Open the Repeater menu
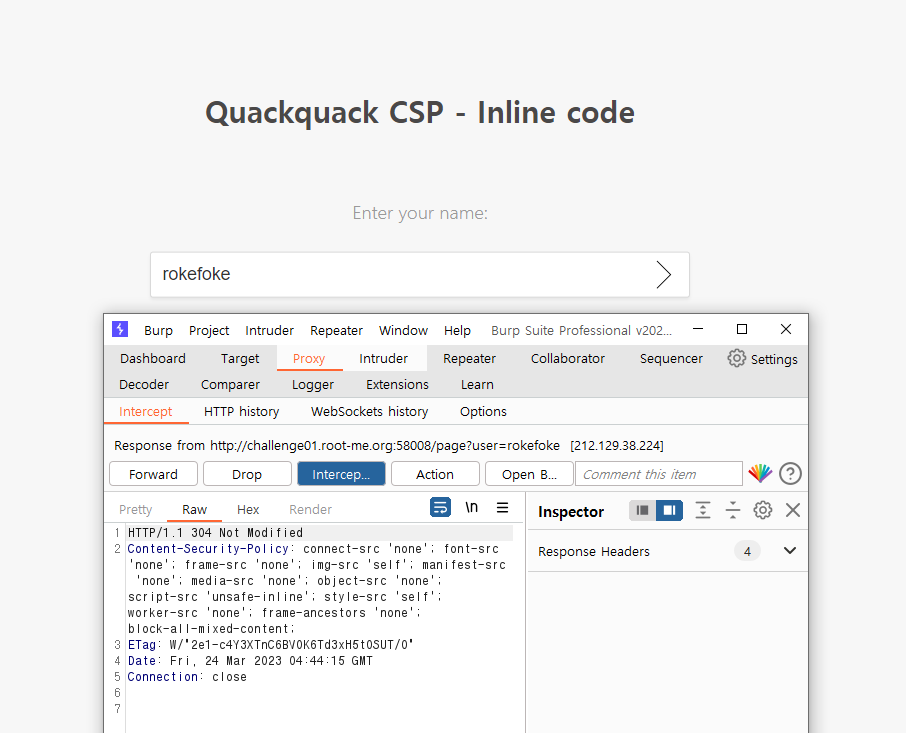The width and height of the screenshot is (906, 733). click(336, 330)
